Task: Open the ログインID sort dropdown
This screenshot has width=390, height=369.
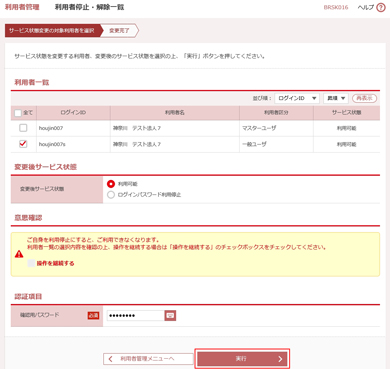Action: (x=297, y=98)
